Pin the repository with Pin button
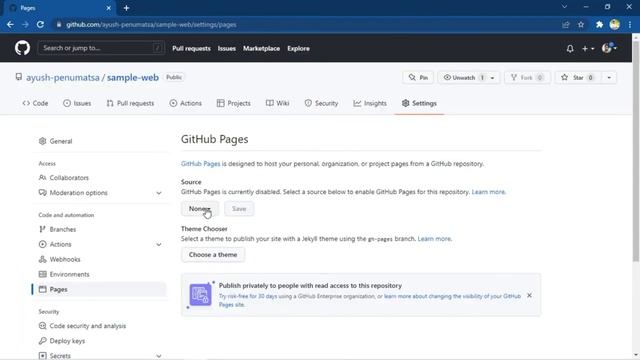The image size is (640, 360). coord(418,77)
